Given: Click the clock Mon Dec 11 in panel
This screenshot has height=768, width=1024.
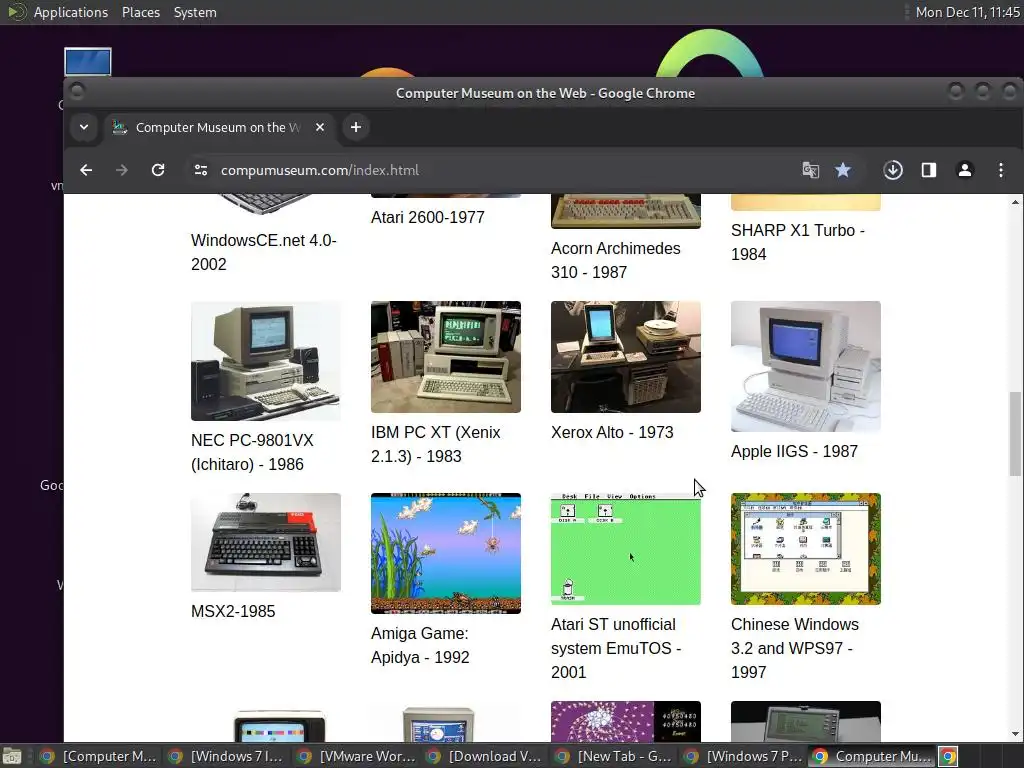Looking at the screenshot, I should click(967, 12).
